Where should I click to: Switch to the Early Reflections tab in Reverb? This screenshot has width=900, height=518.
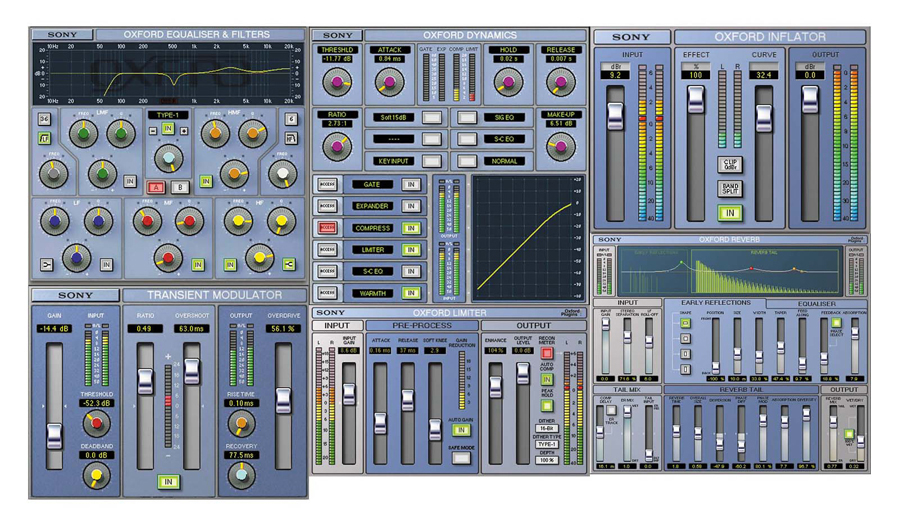click(x=715, y=303)
